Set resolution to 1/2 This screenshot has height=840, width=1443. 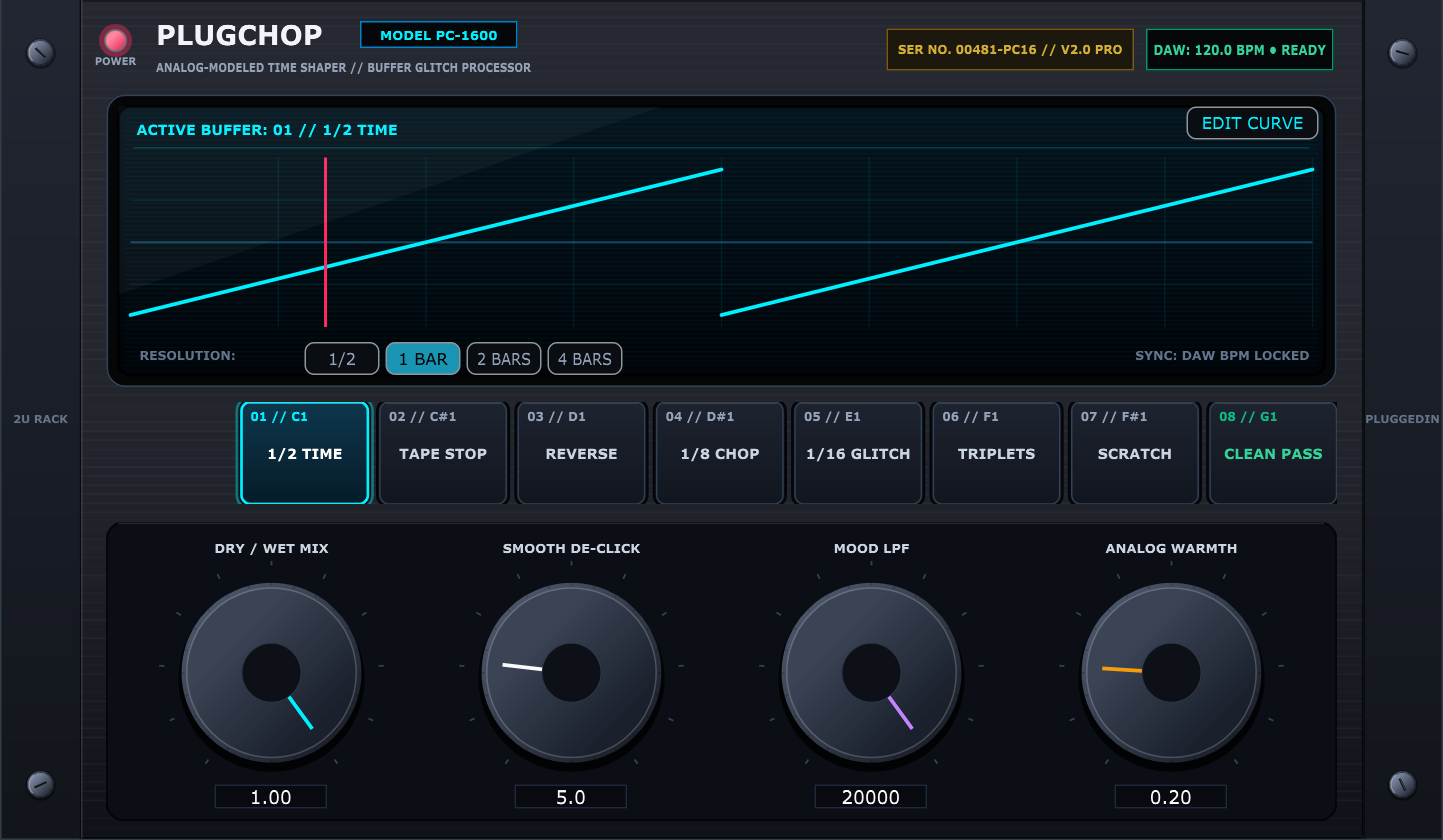tap(342, 359)
